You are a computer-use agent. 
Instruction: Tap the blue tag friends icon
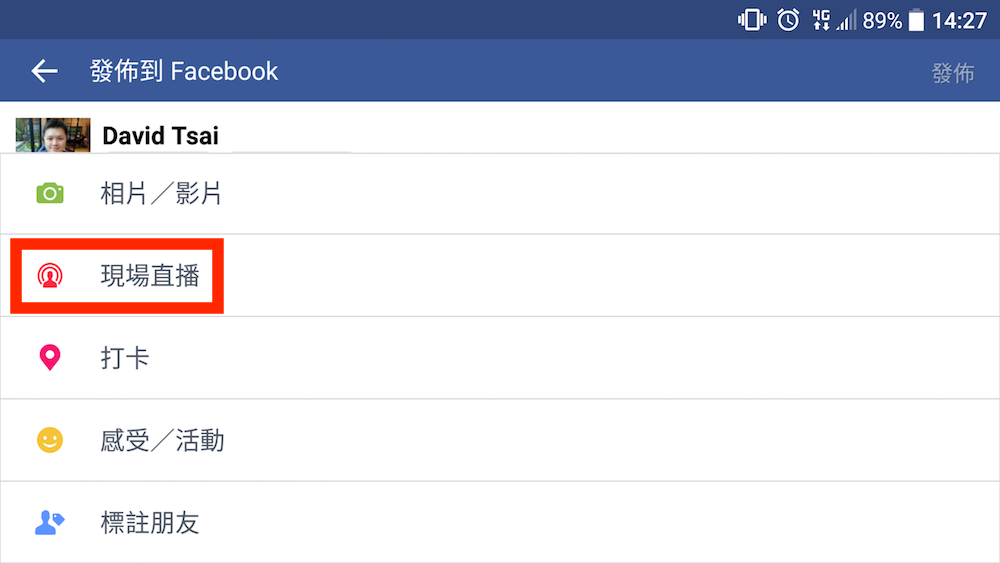pos(50,522)
